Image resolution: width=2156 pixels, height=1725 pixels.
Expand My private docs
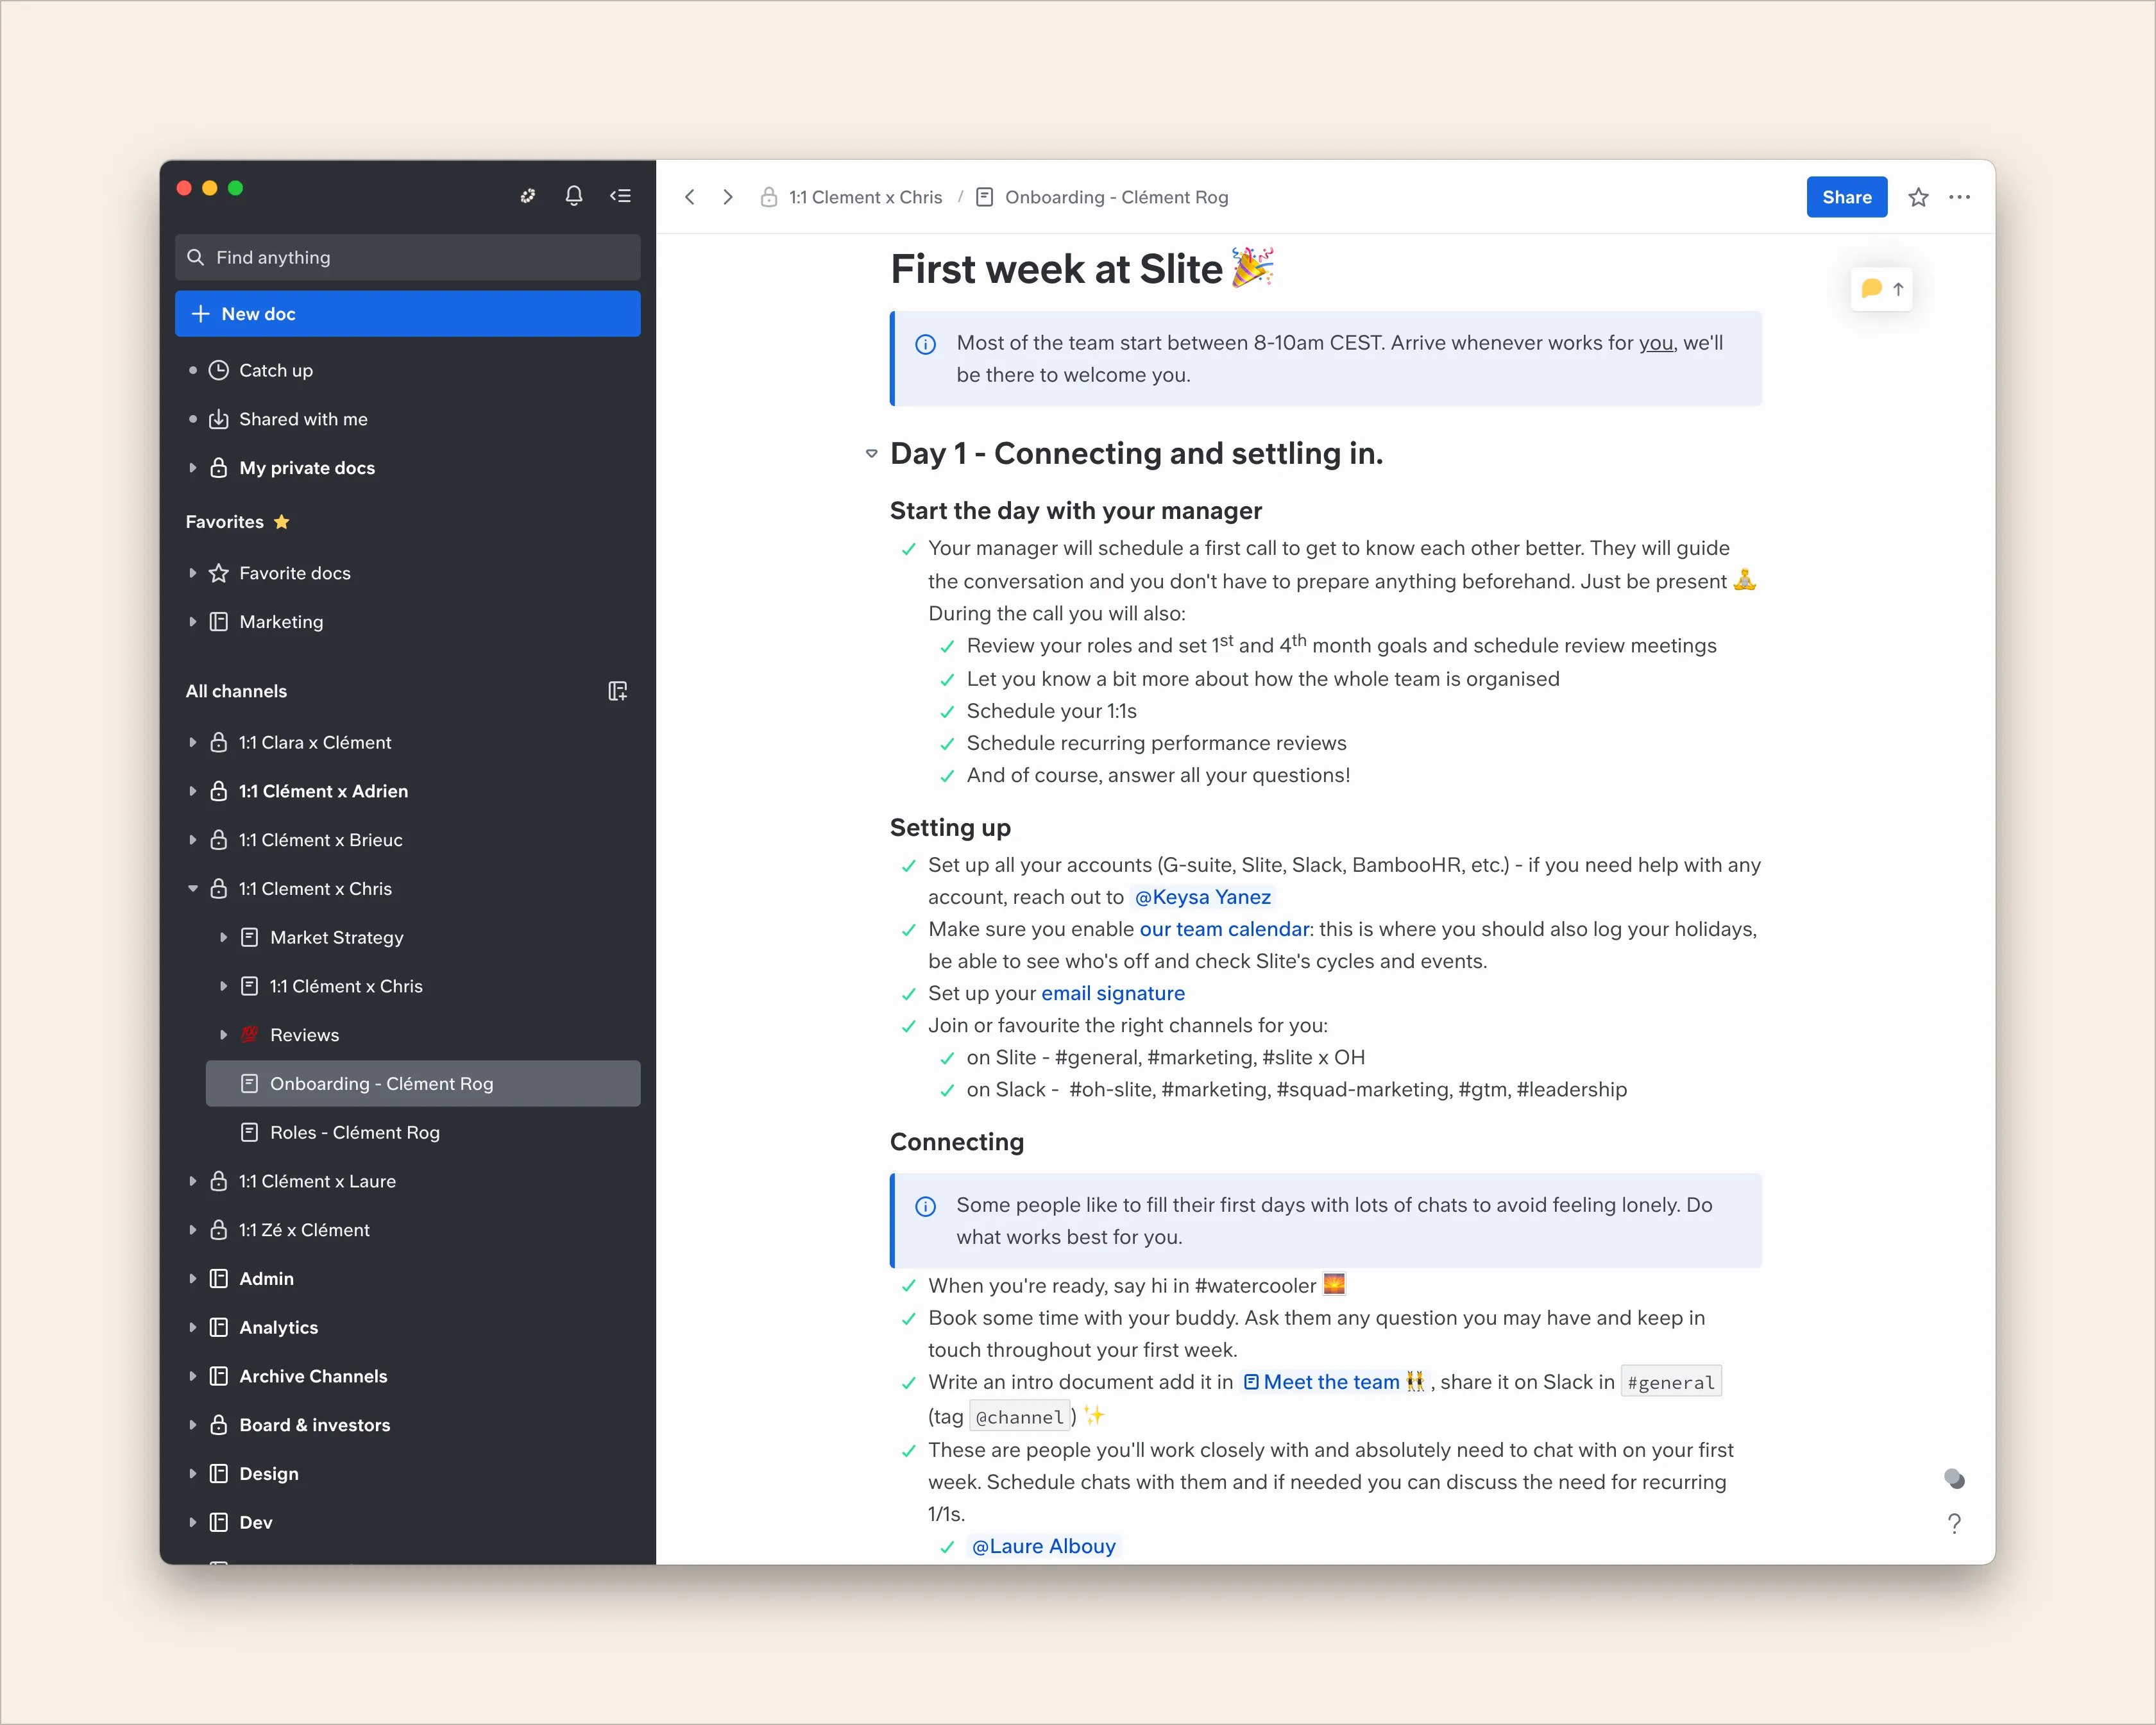click(x=193, y=467)
